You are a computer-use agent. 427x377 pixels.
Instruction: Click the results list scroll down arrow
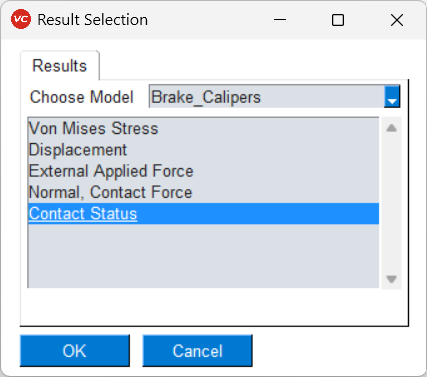(391, 279)
